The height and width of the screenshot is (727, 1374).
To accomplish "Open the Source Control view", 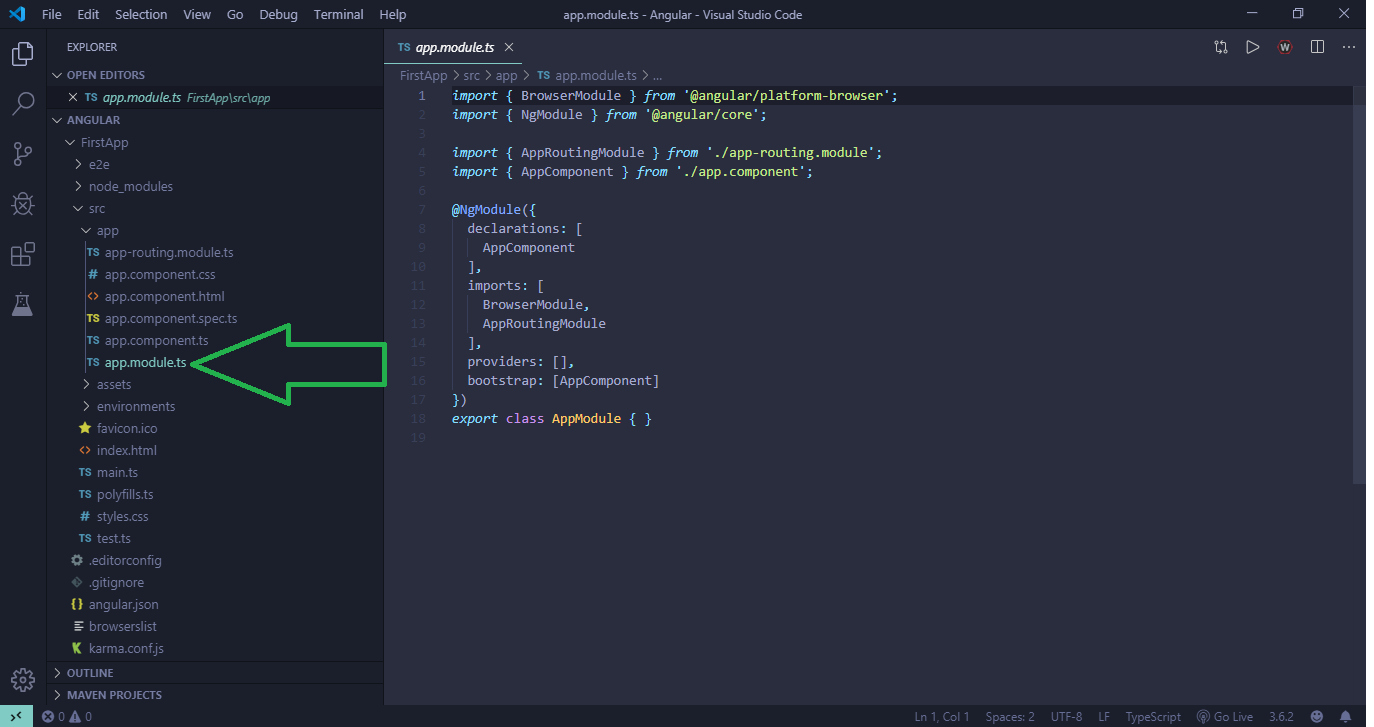I will tap(22, 154).
